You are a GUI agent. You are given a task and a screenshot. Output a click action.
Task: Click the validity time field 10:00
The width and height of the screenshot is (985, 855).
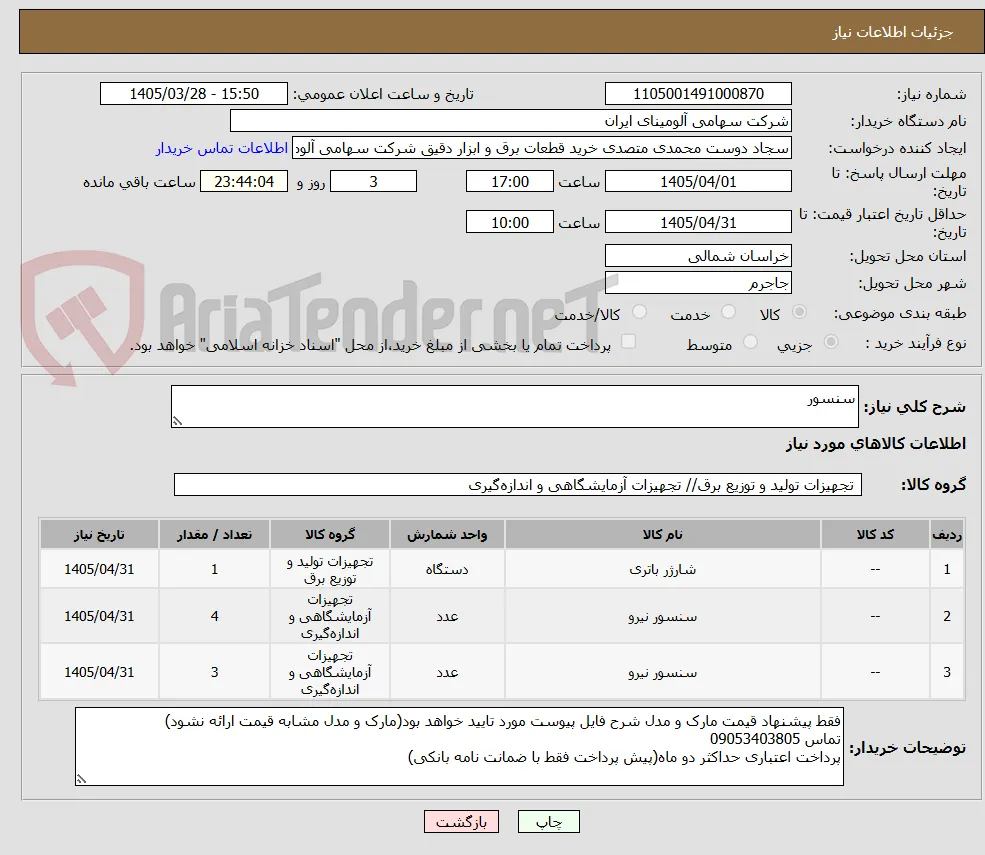(x=509, y=222)
